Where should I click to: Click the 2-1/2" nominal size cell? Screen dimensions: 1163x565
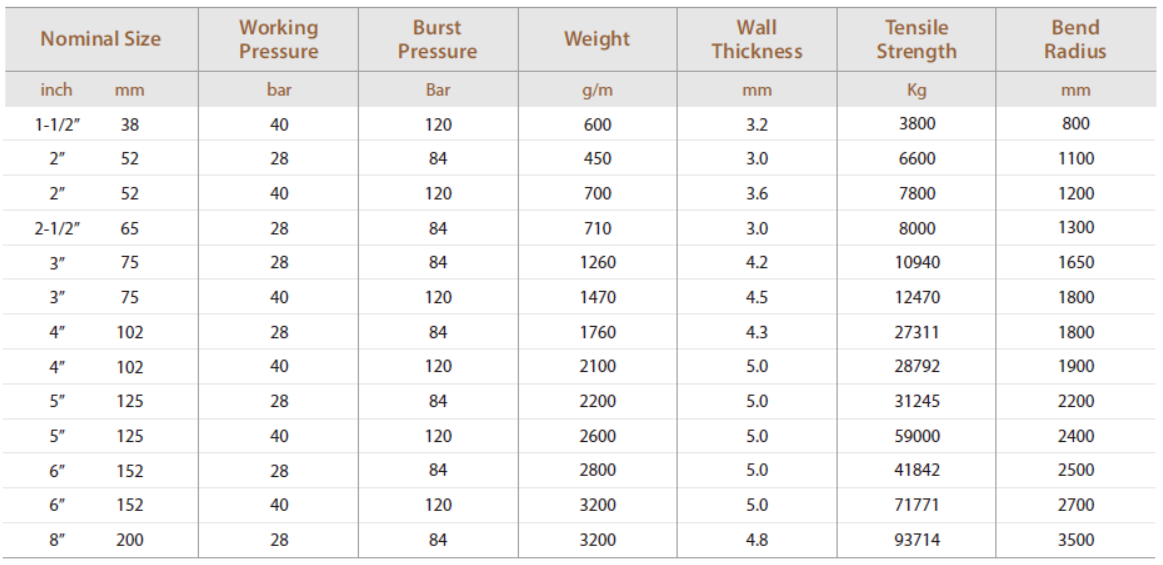tap(57, 228)
